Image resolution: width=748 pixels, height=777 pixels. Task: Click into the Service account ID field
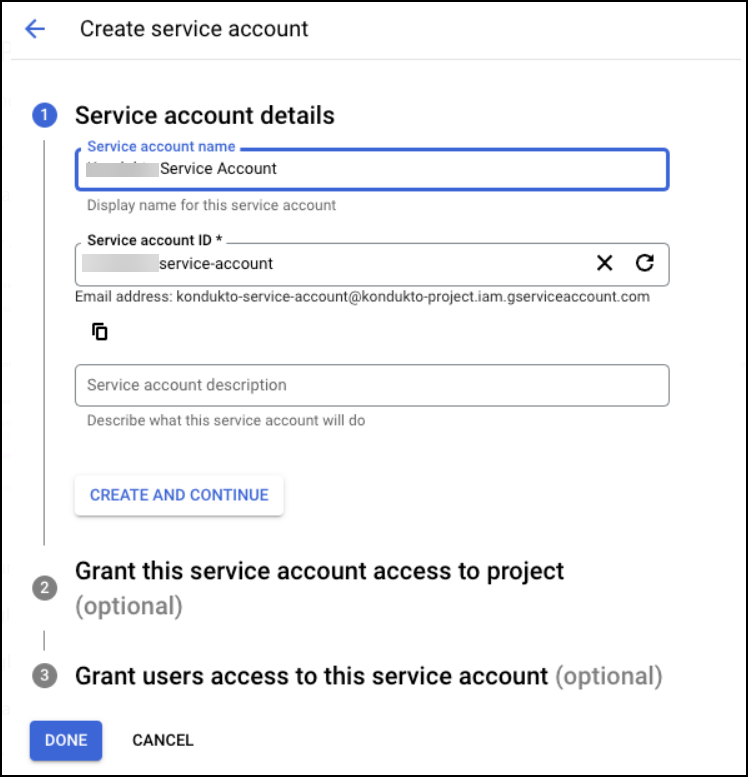click(x=380, y=264)
